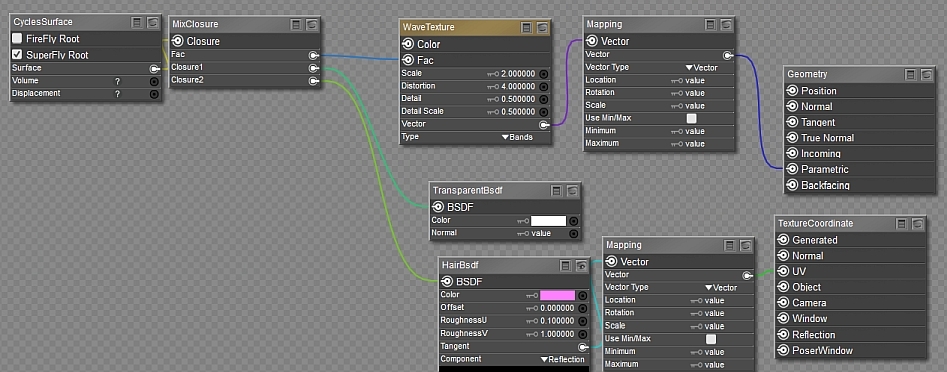Click the TextureCoordinate Generated output plug
This screenshot has width=947, height=372.
coord(783,240)
